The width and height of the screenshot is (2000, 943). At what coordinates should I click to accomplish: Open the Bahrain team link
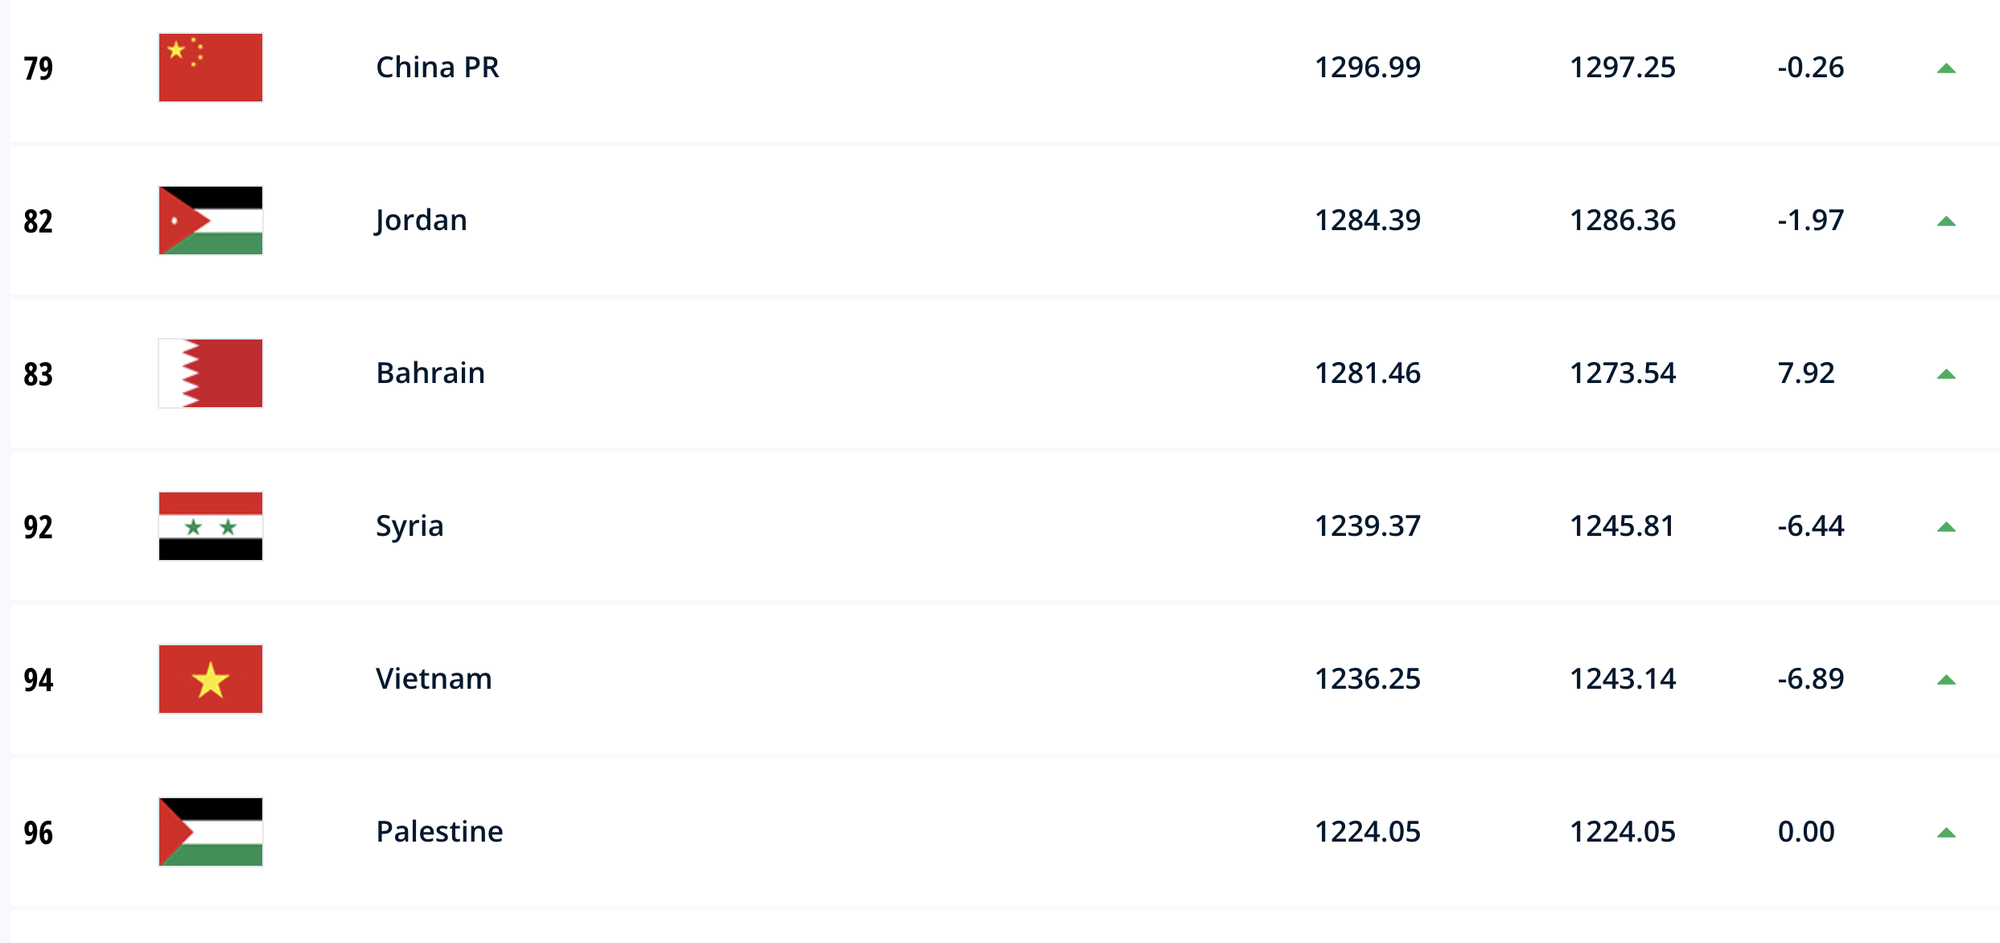(x=430, y=373)
